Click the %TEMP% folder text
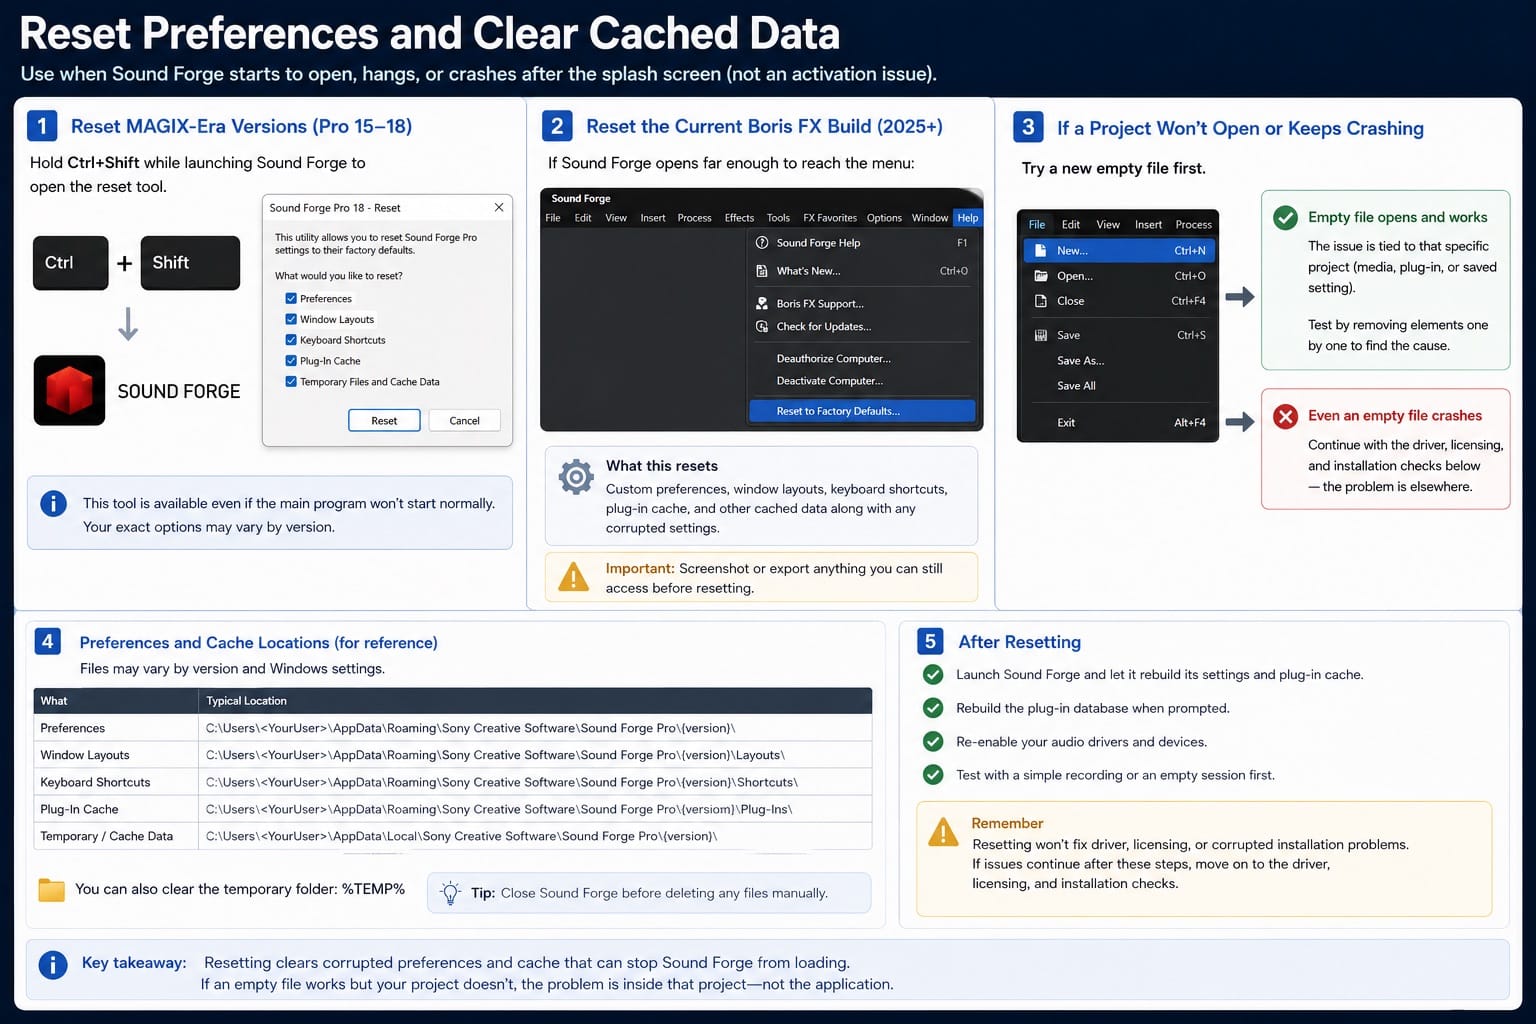The height and width of the screenshot is (1024, 1536). [373, 889]
